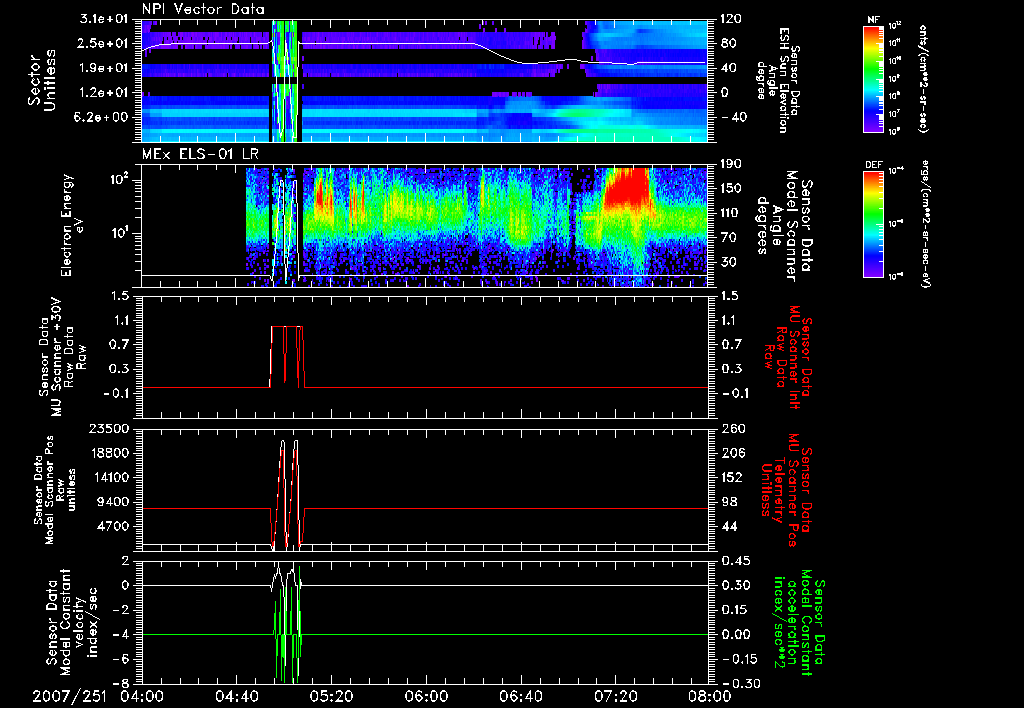Click the red "MU Scanner Pos Telemetry" axis label
The image size is (1024, 708).
(x=786, y=491)
